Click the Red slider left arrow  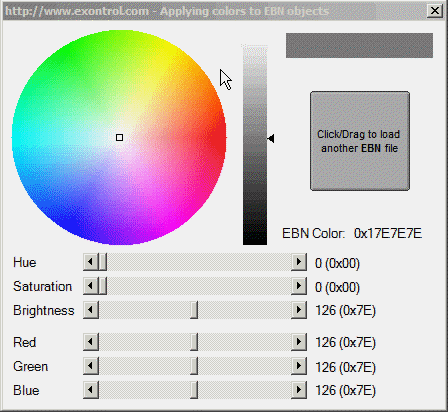[x=91, y=342]
